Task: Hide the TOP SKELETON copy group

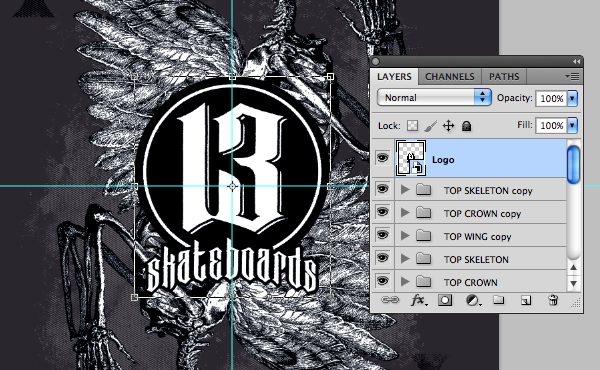Action: click(x=382, y=189)
